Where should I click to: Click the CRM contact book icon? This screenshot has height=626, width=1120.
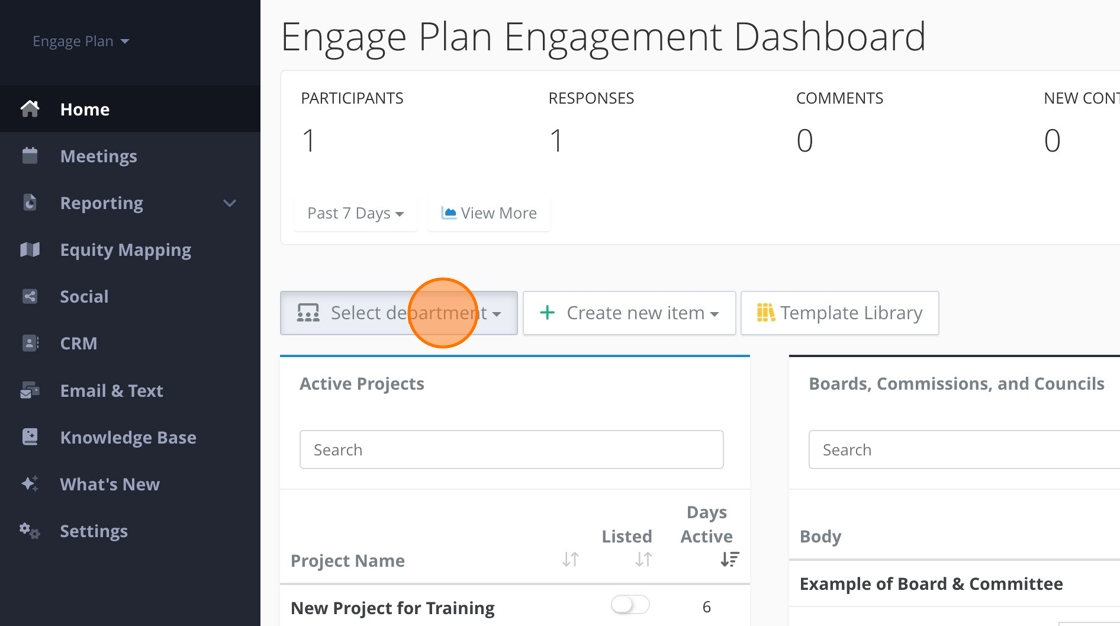(x=30, y=343)
